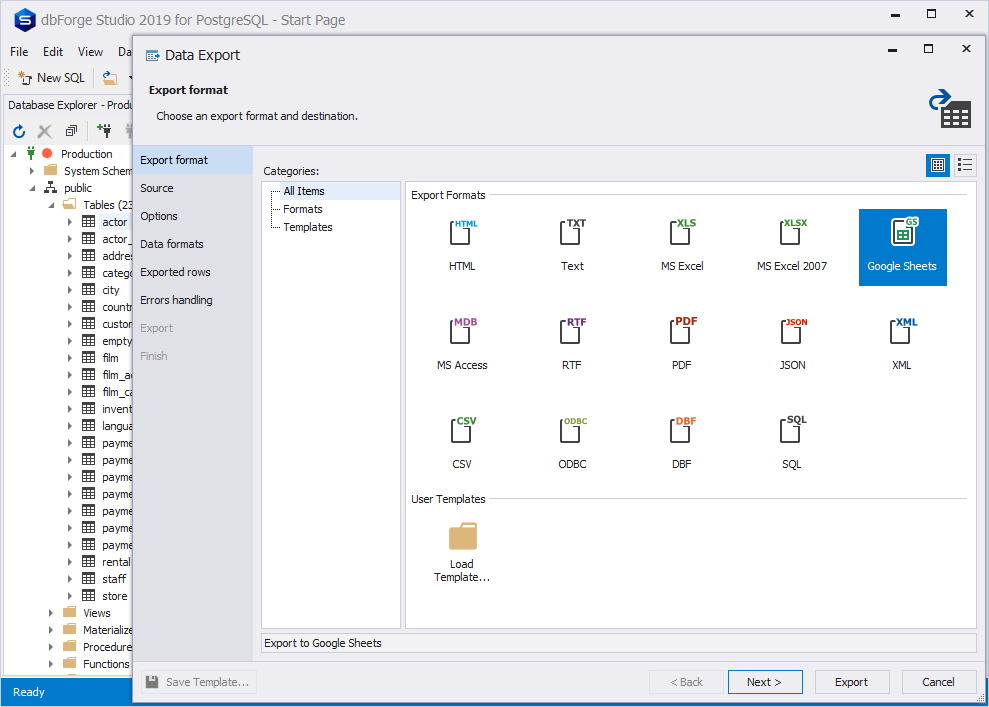Click the Export button
Image resolution: width=989 pixels, height=707 pixels.
pos(851,682)
